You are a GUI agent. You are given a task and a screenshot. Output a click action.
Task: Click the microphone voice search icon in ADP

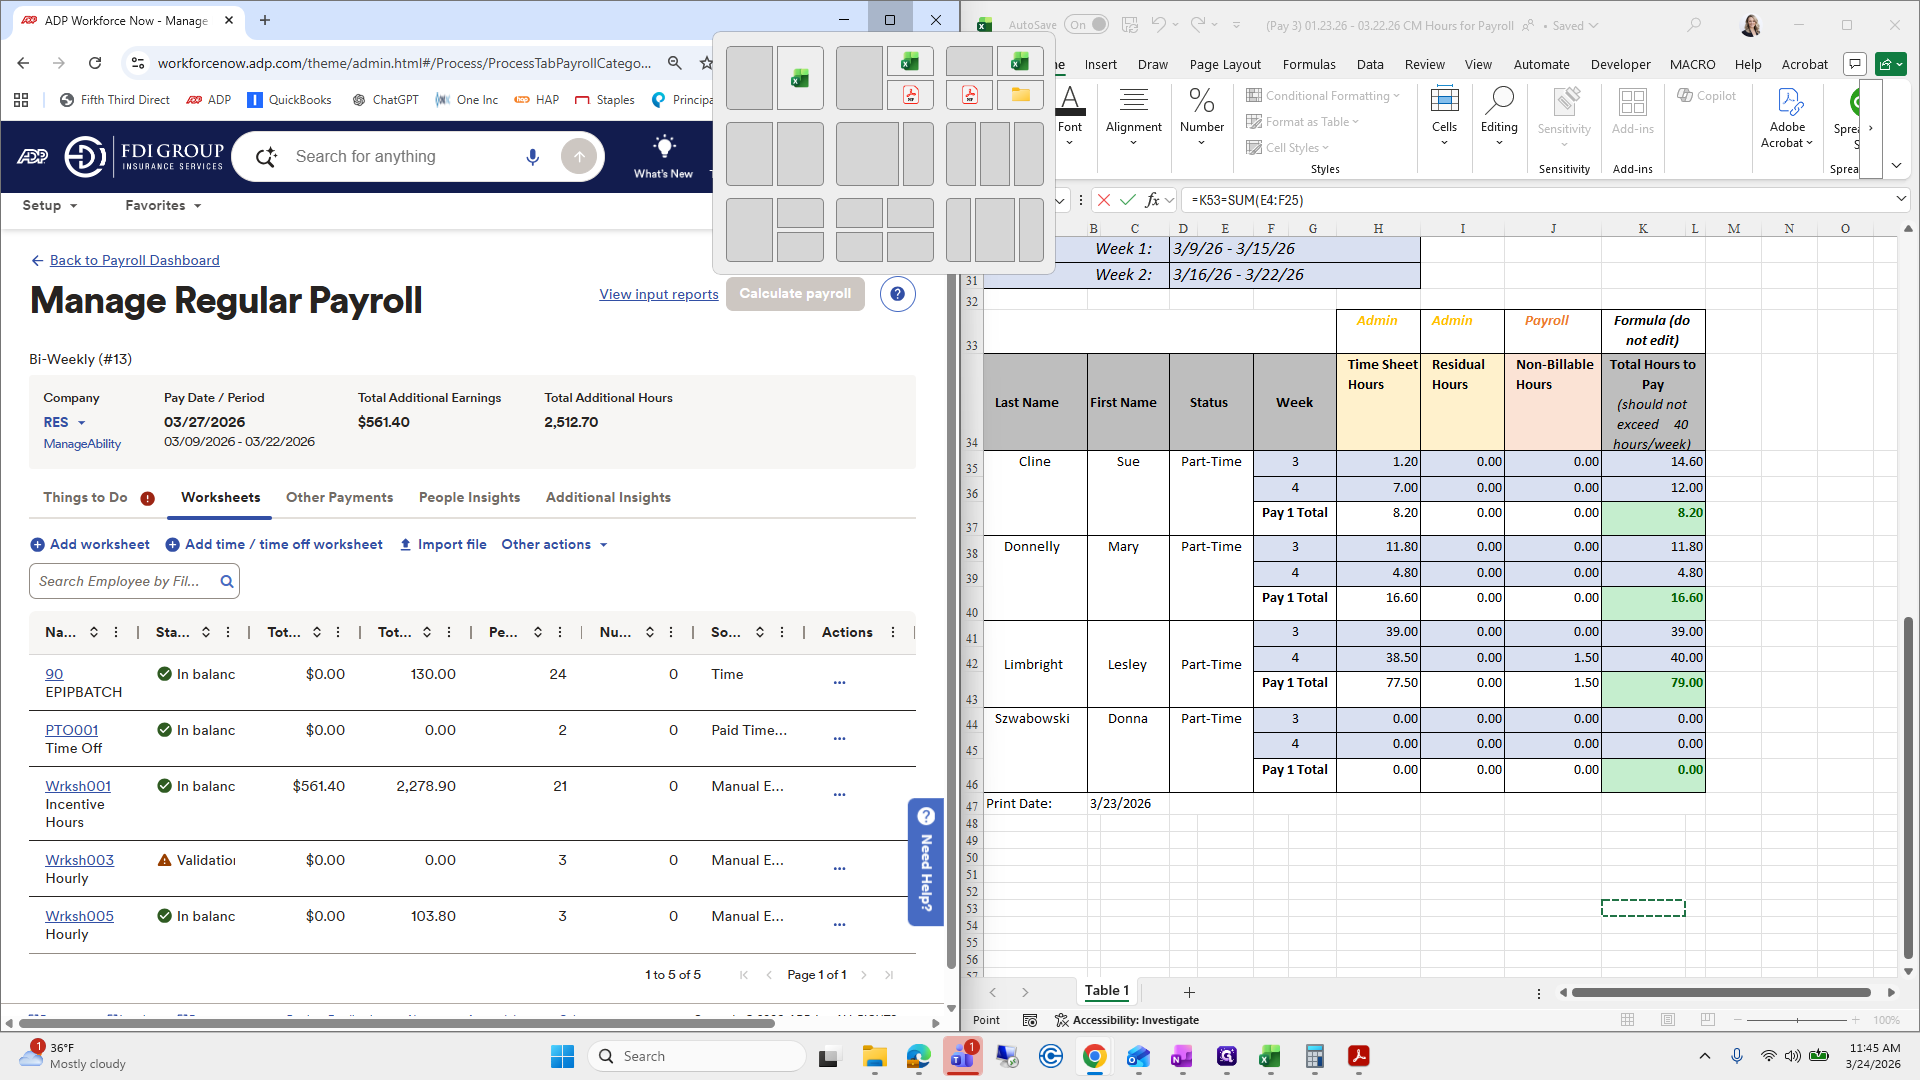(x=532, y=157)
